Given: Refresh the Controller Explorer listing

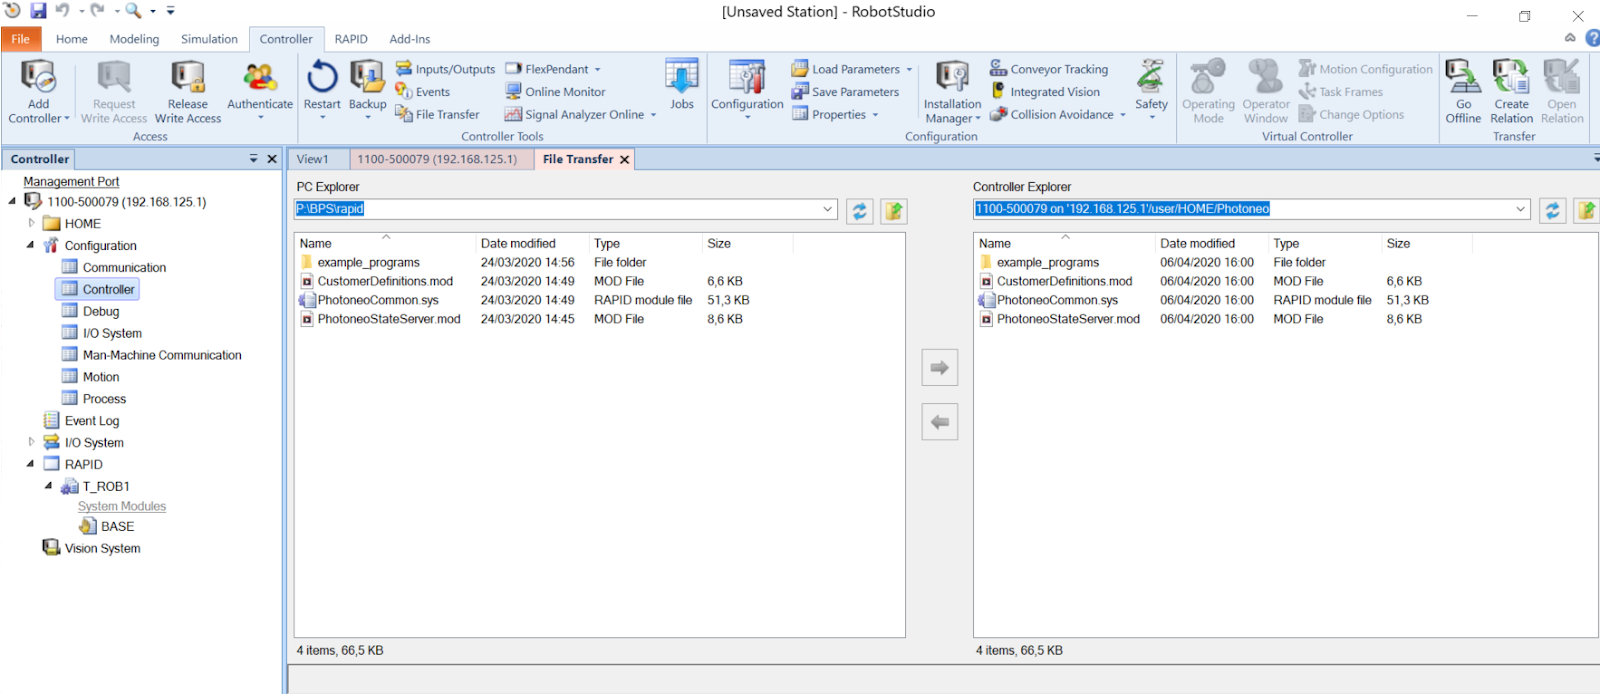Looking at the screenshot, I should [1552, 211].
